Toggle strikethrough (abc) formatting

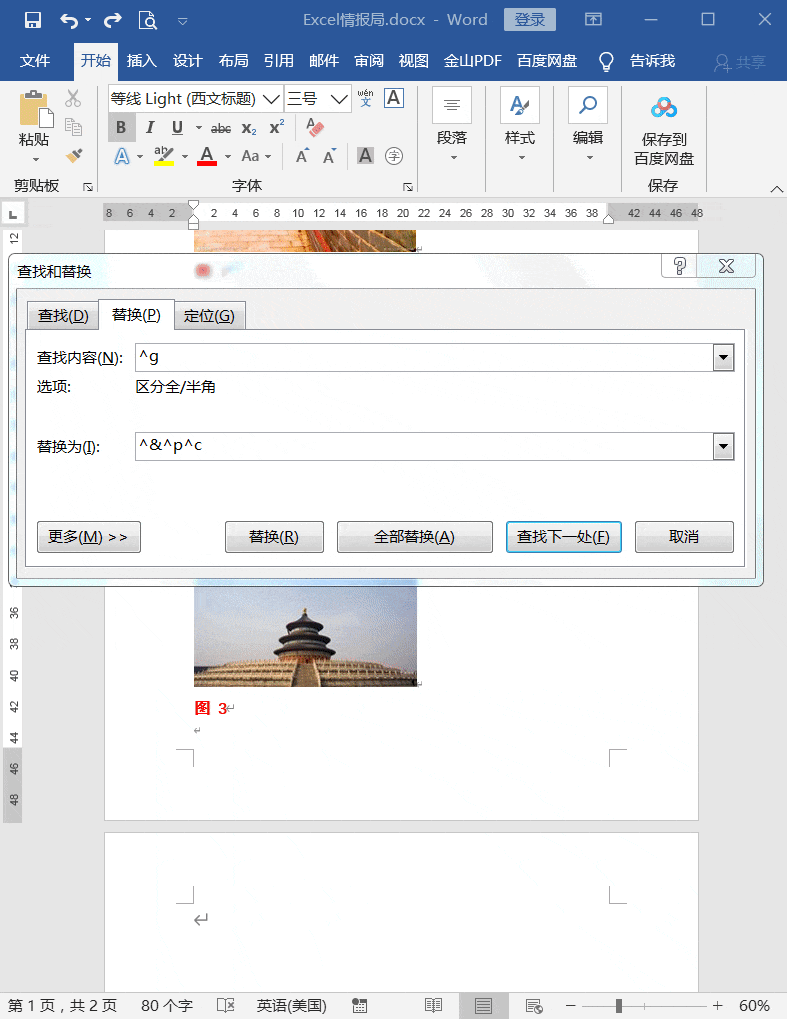point(221,128)
